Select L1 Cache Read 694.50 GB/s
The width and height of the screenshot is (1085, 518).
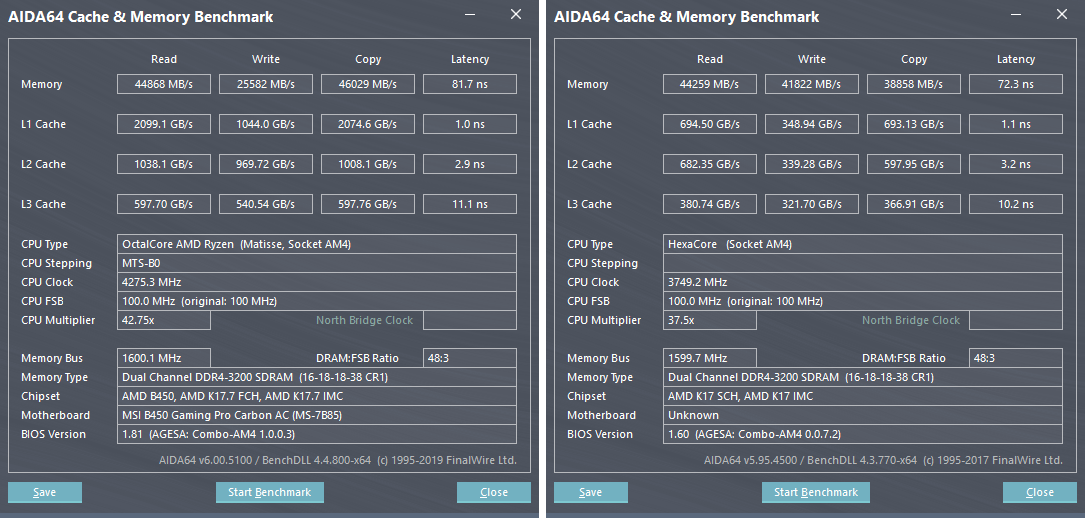[x=710, y=124]
